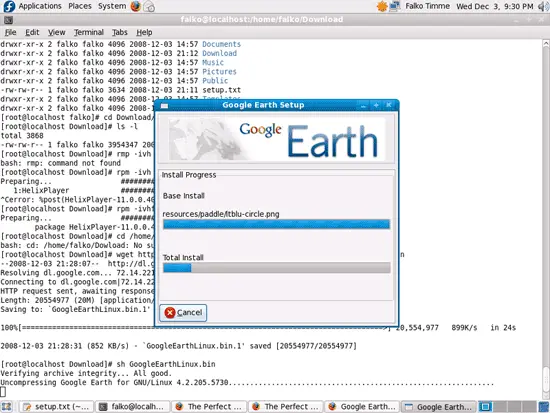Open the Google Earth Setup window menu icon
550x413 pixels.
click(x=164, y=105)
